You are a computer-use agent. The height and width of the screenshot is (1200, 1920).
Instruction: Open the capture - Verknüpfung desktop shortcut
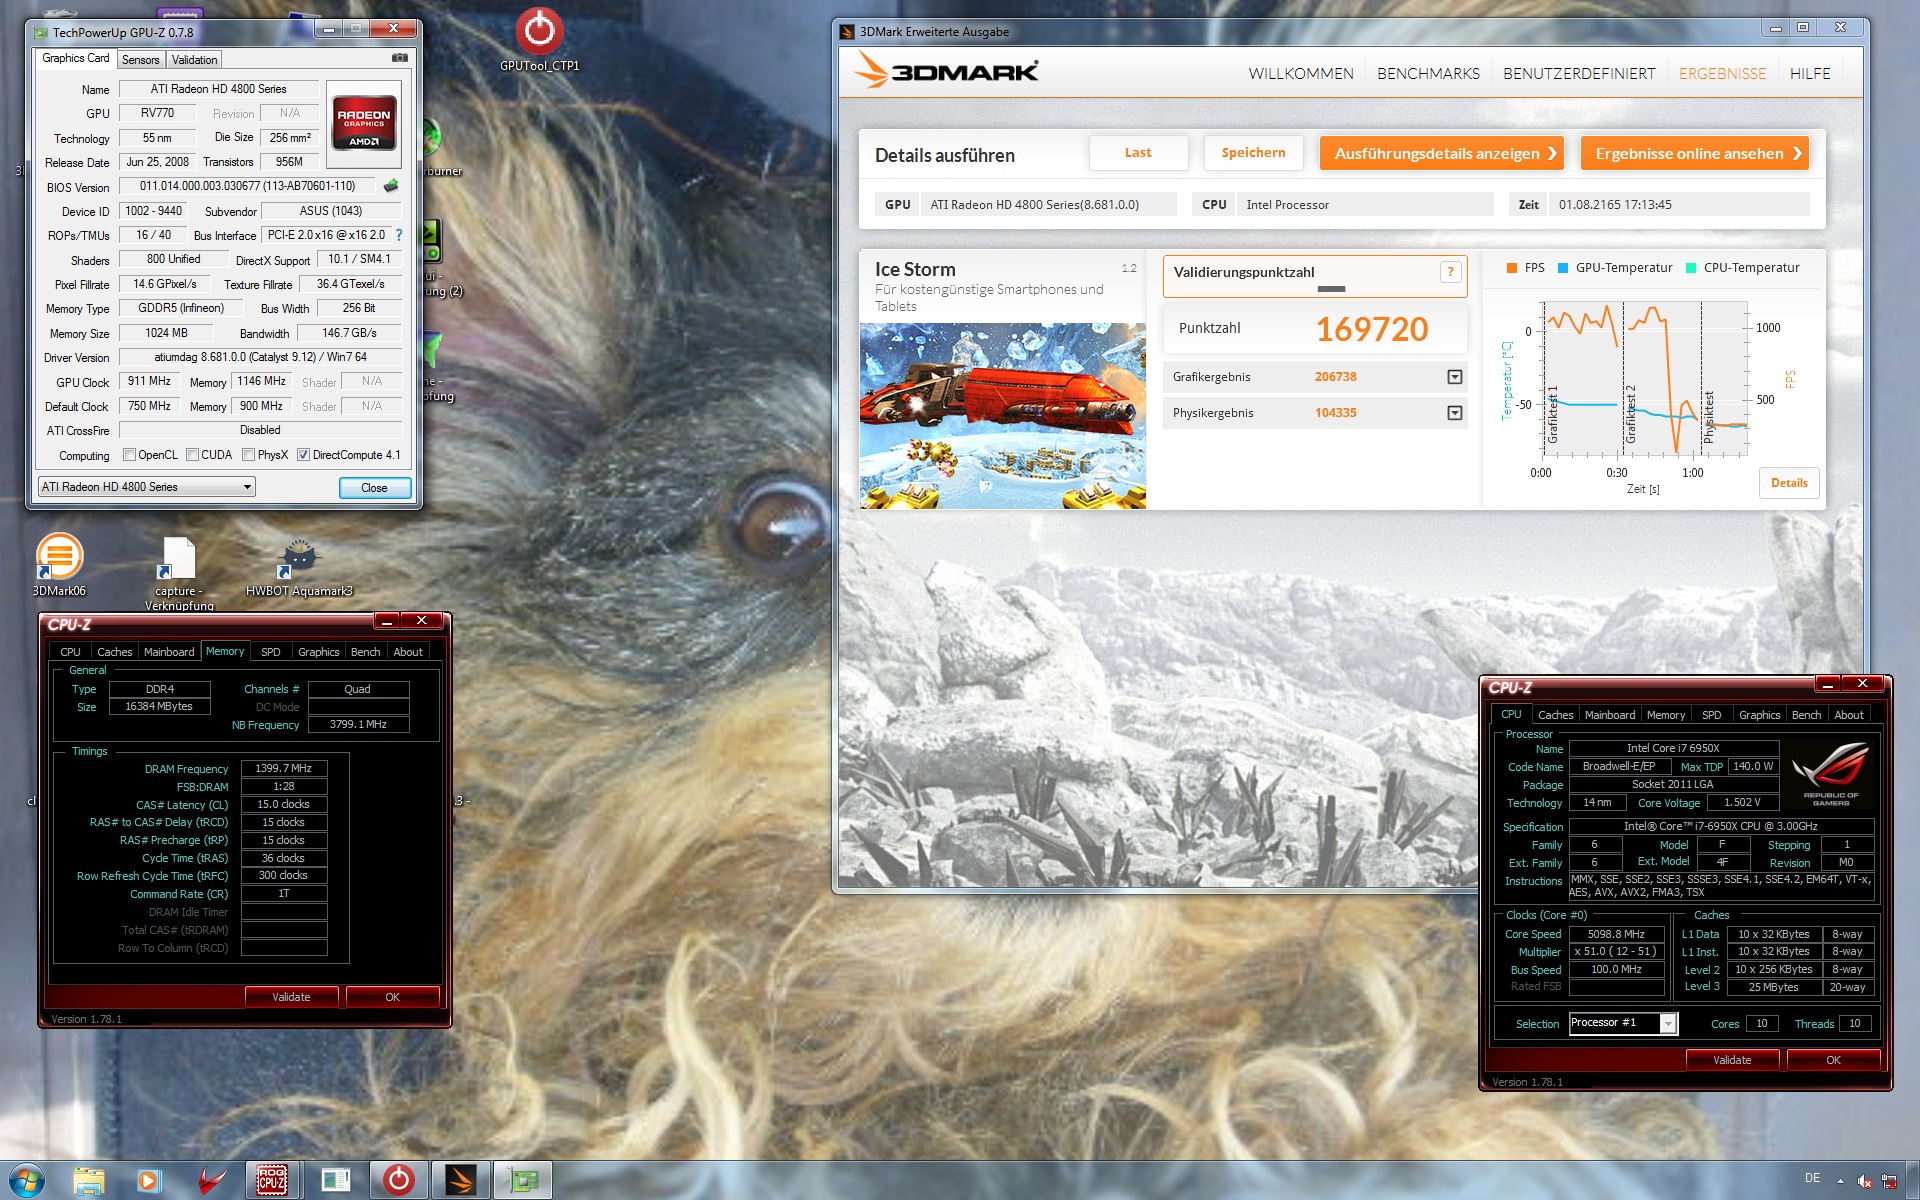coord(179,573)
